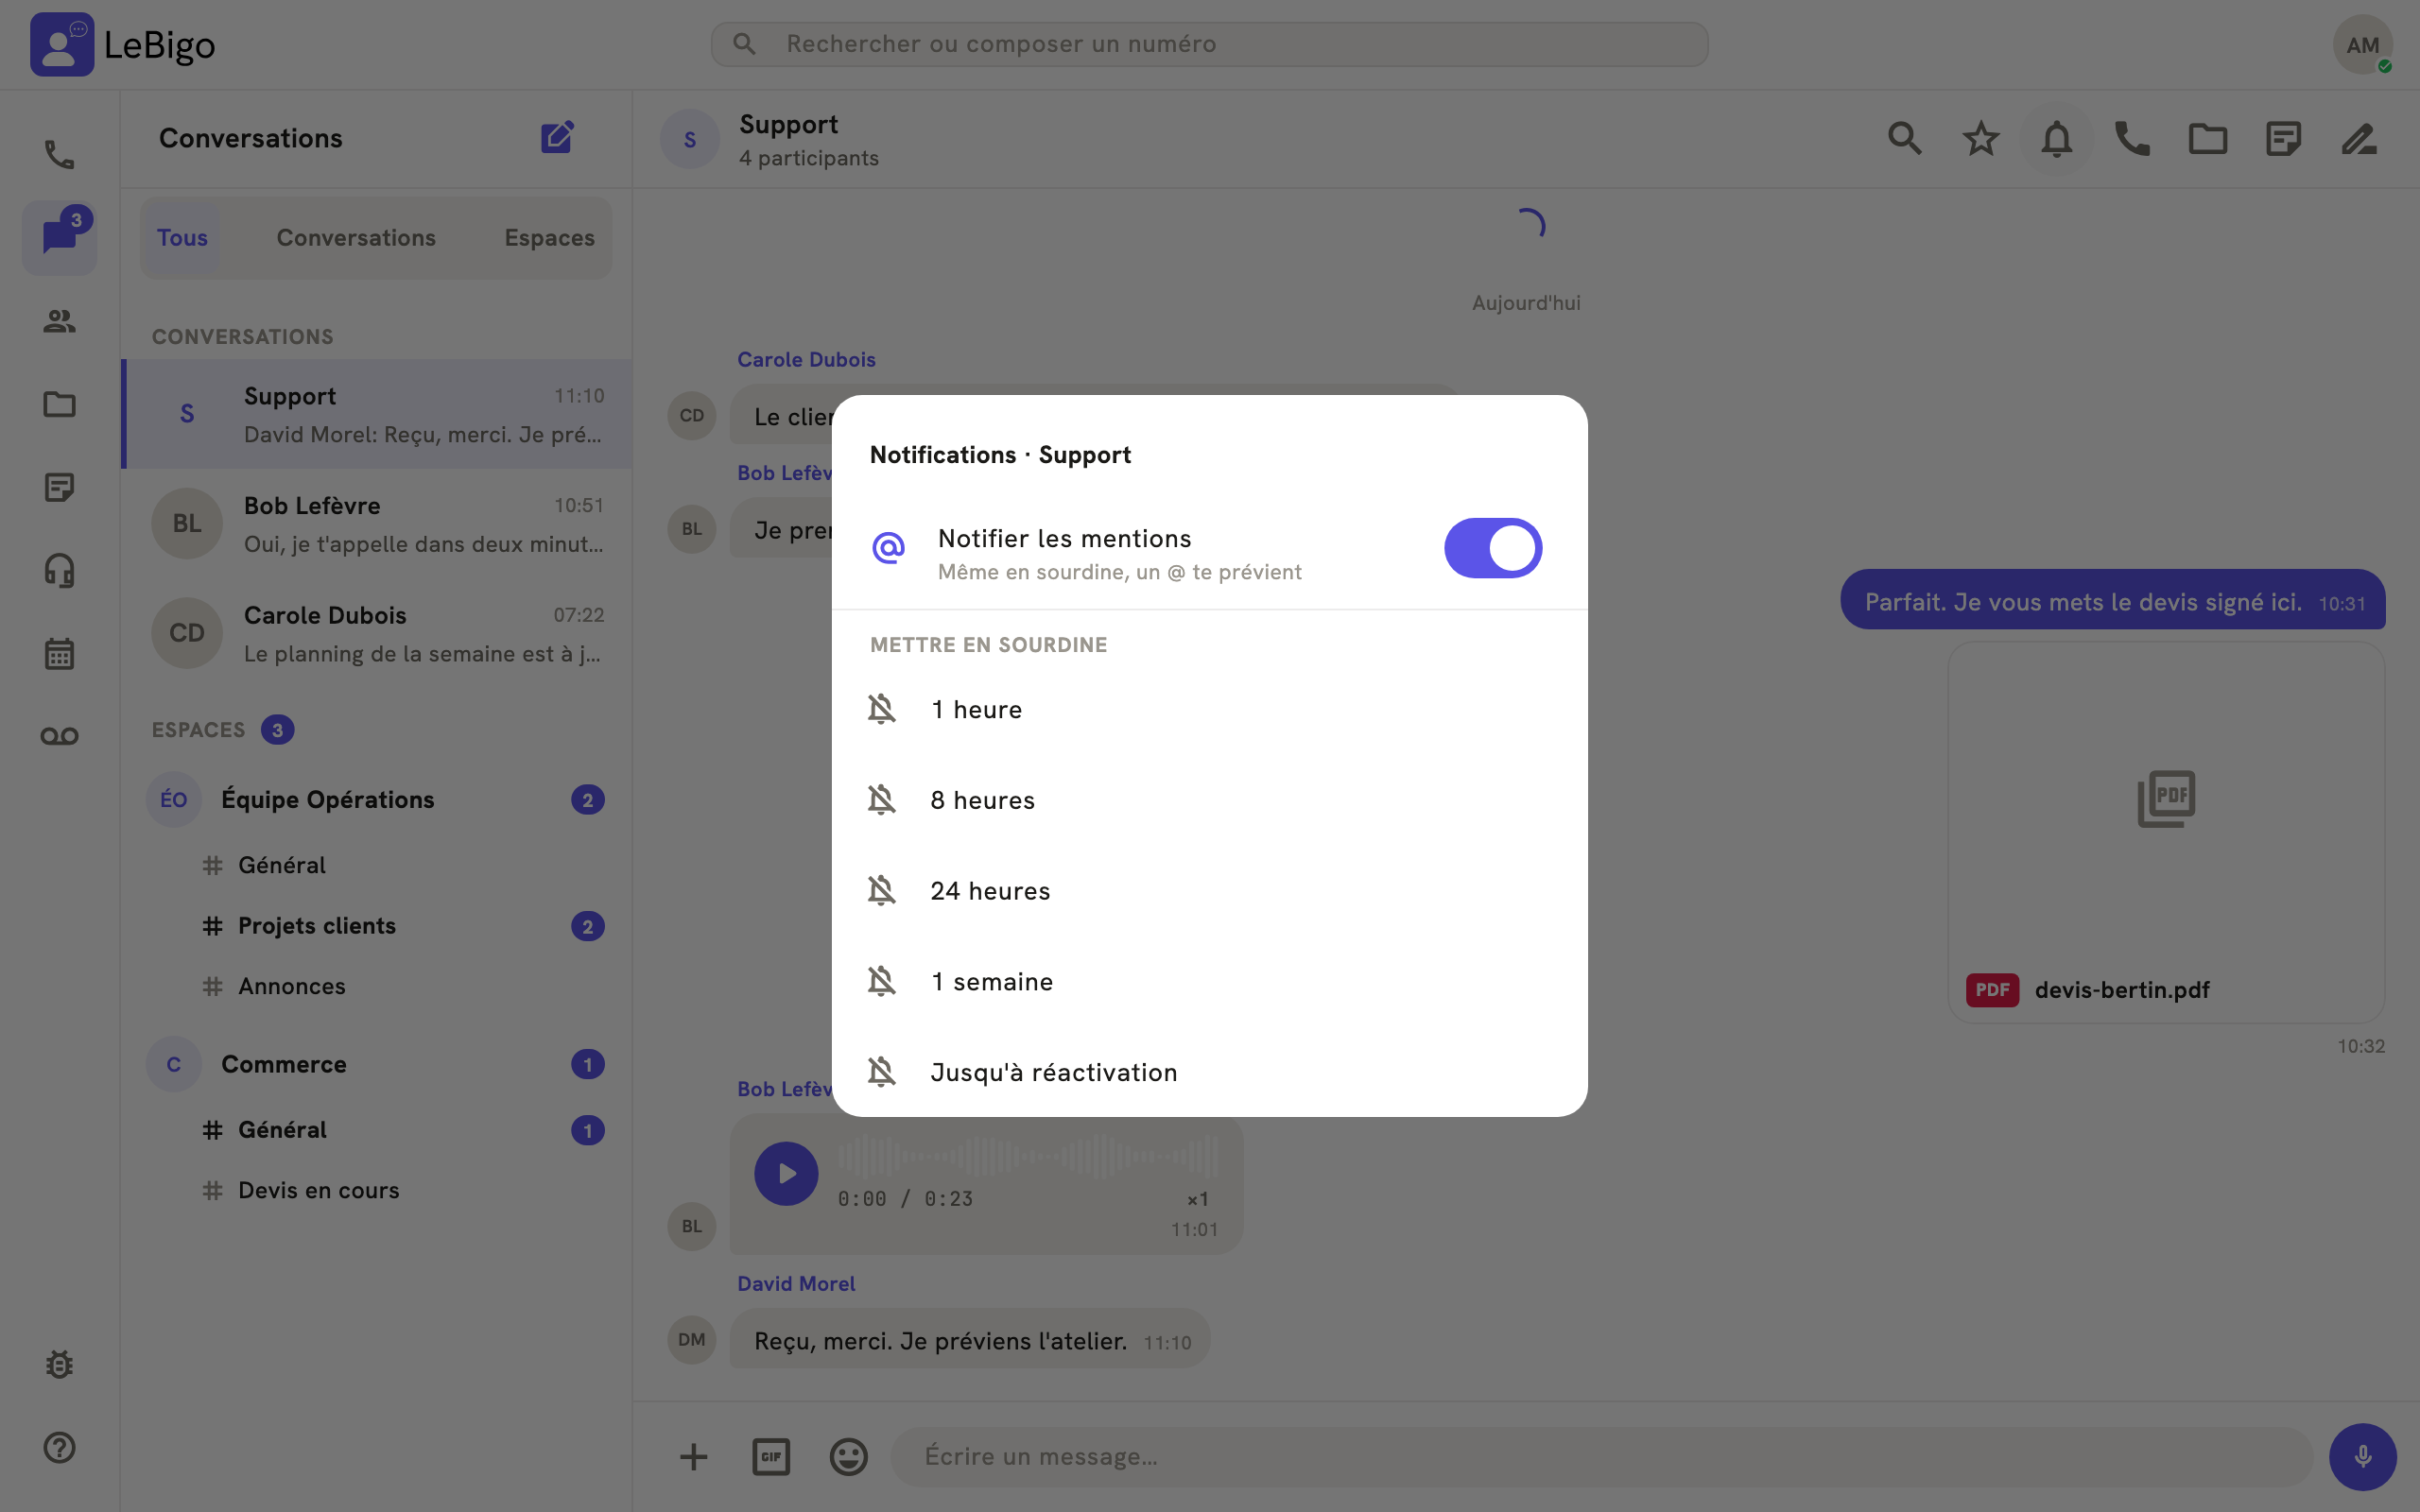Open conversation notes icon in header
The height and width of the screenshot is (1512, 2420).
(x=2283, y=138)
